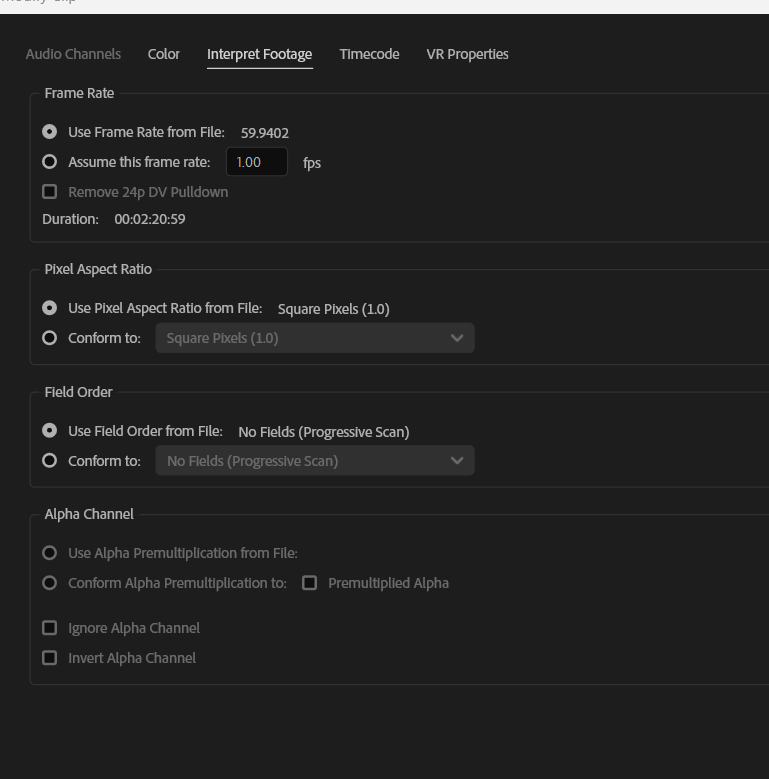The height and width of the screenshot is (779, 769).
Task: Open the VR Properties tab
Action: (x=467, y=54)
